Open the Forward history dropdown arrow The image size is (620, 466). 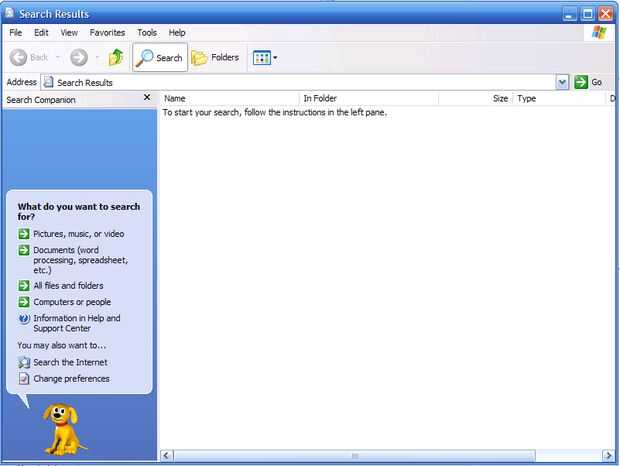click(x=97, y=58)
